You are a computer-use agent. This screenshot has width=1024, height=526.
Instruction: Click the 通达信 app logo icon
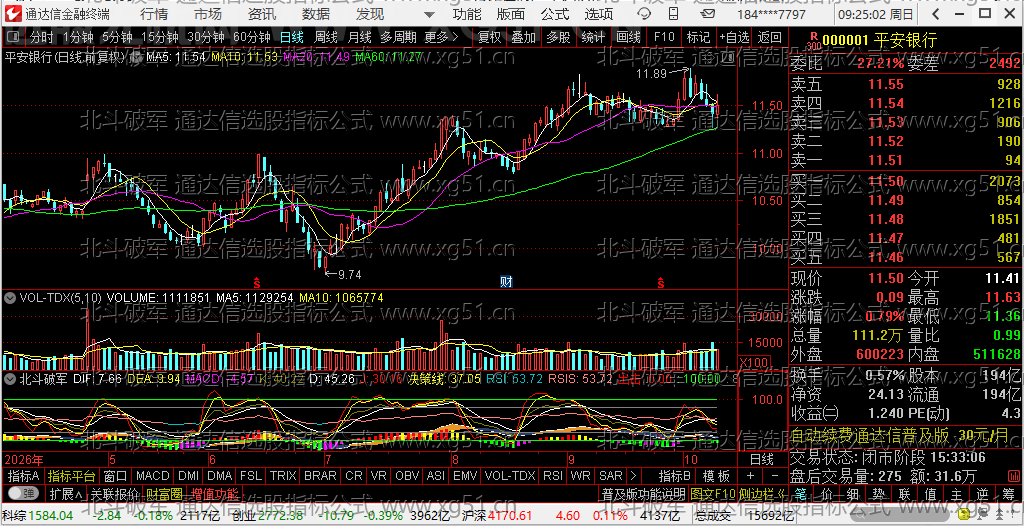[x=14, y=13]
